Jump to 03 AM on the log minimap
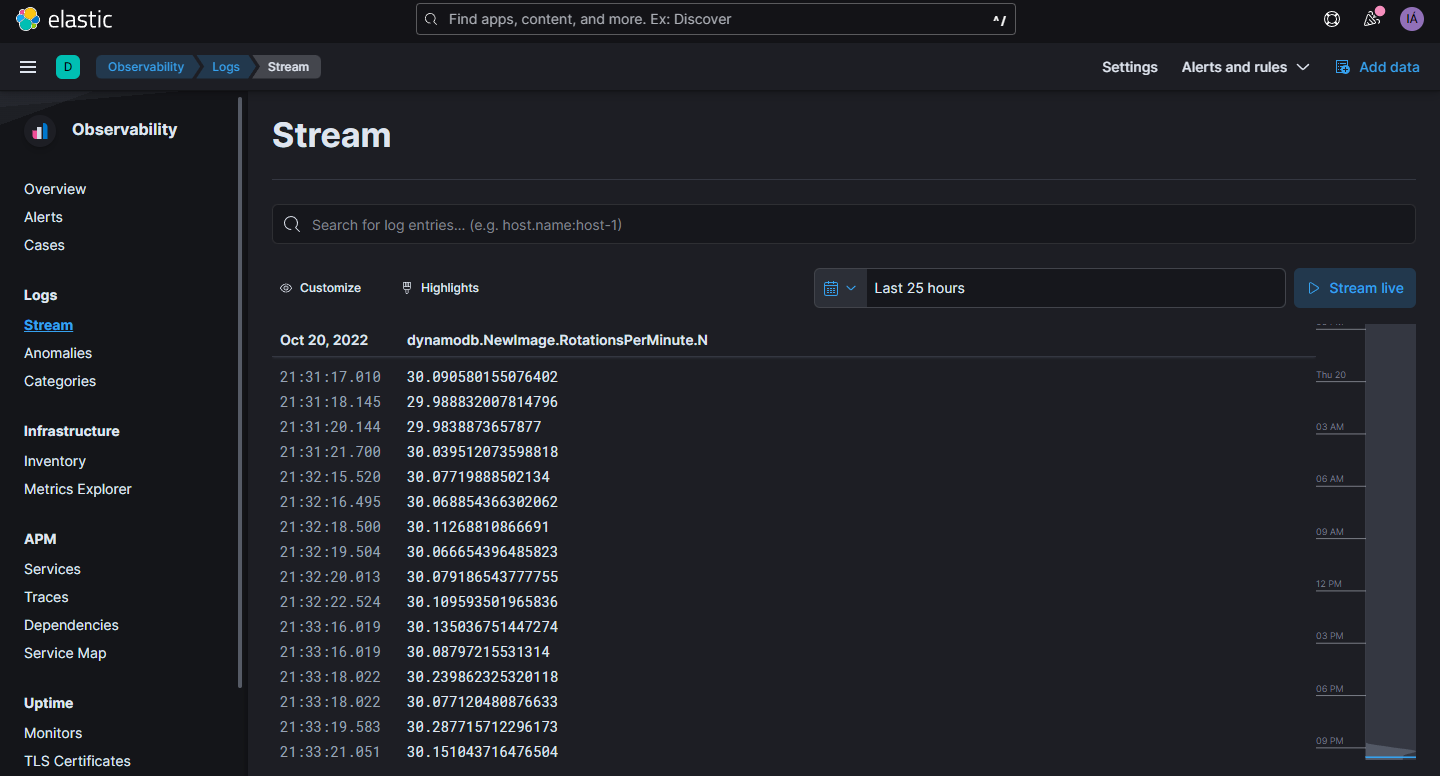 click(1329, 427)
